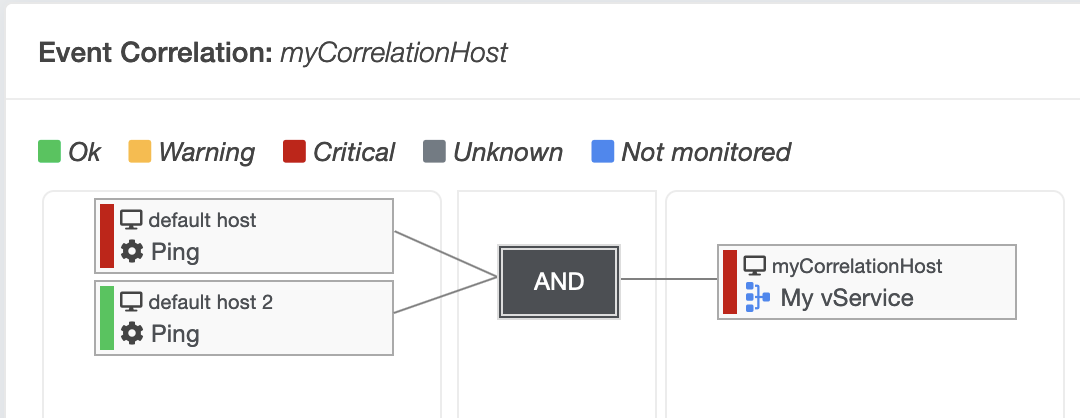The image size is (1080, 418).
Task: Click the blue Not monitored legend square
Action: (x=603, y=151)
